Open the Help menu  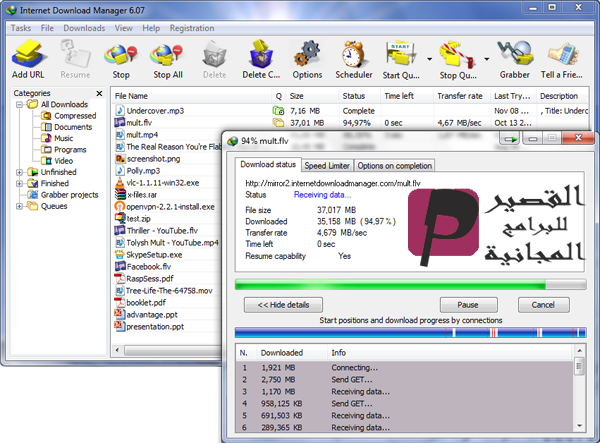click(151, 28)
